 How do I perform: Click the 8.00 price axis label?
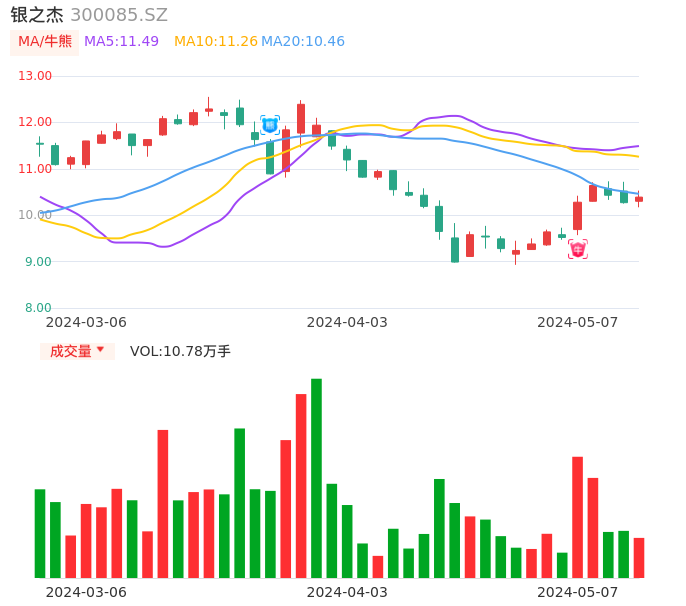(x=39, y=308)
